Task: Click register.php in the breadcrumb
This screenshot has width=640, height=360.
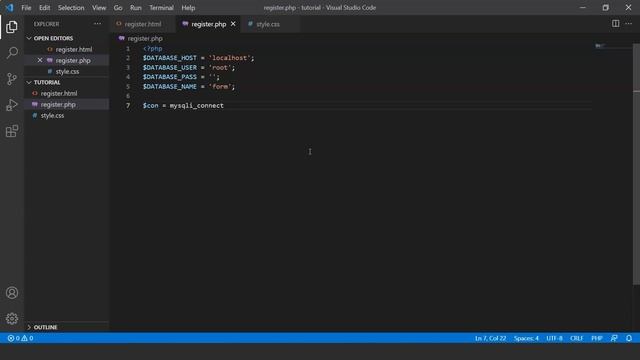Action: pos(145,38)
